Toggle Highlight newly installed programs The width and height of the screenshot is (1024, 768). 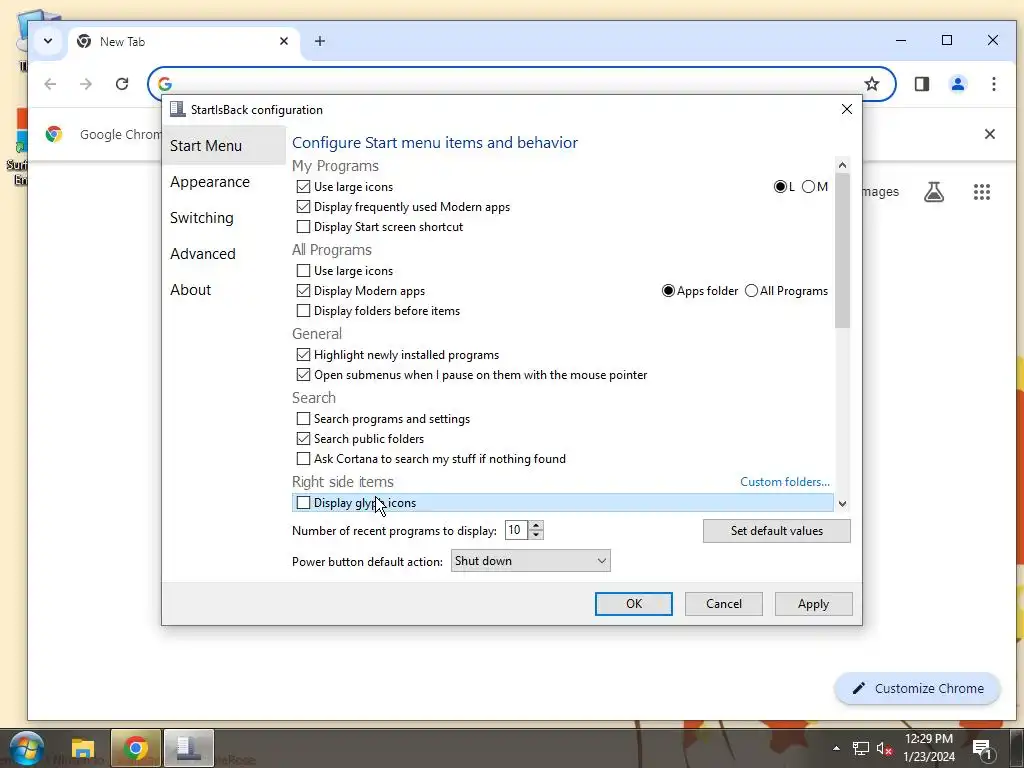303,355
